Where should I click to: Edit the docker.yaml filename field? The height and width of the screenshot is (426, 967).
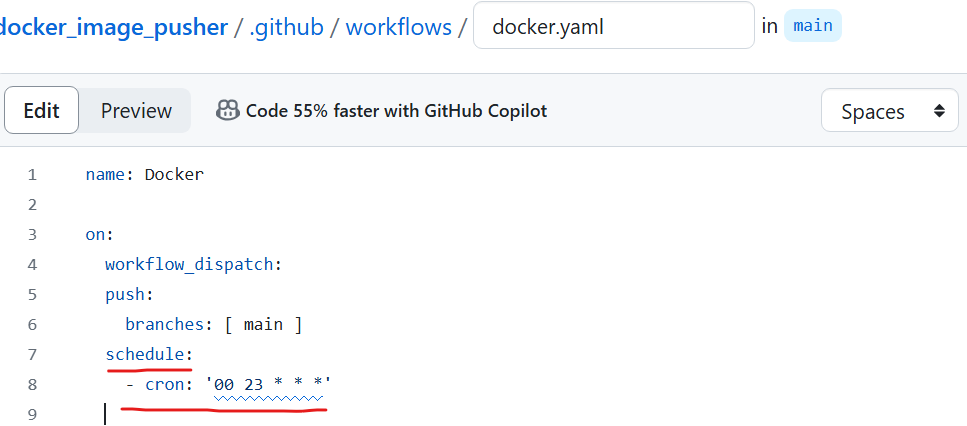[614, 25]
